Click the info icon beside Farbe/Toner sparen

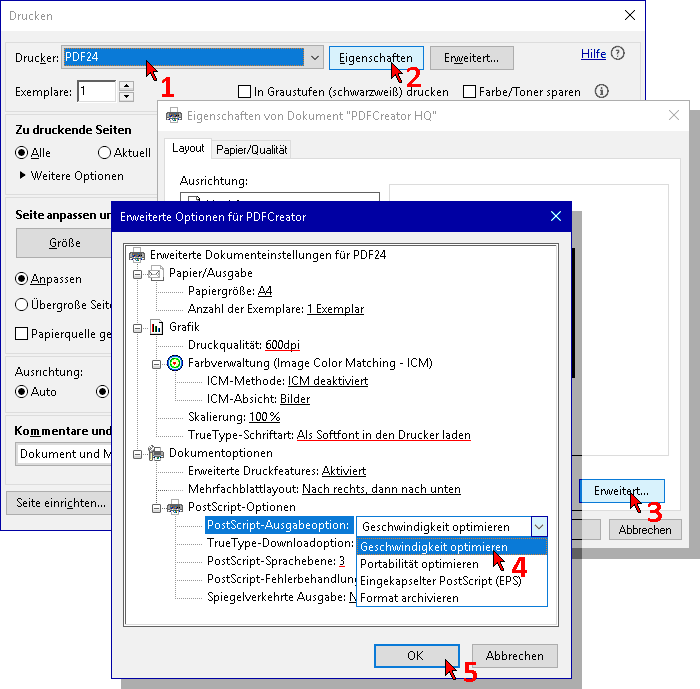(x=601, y=91)
